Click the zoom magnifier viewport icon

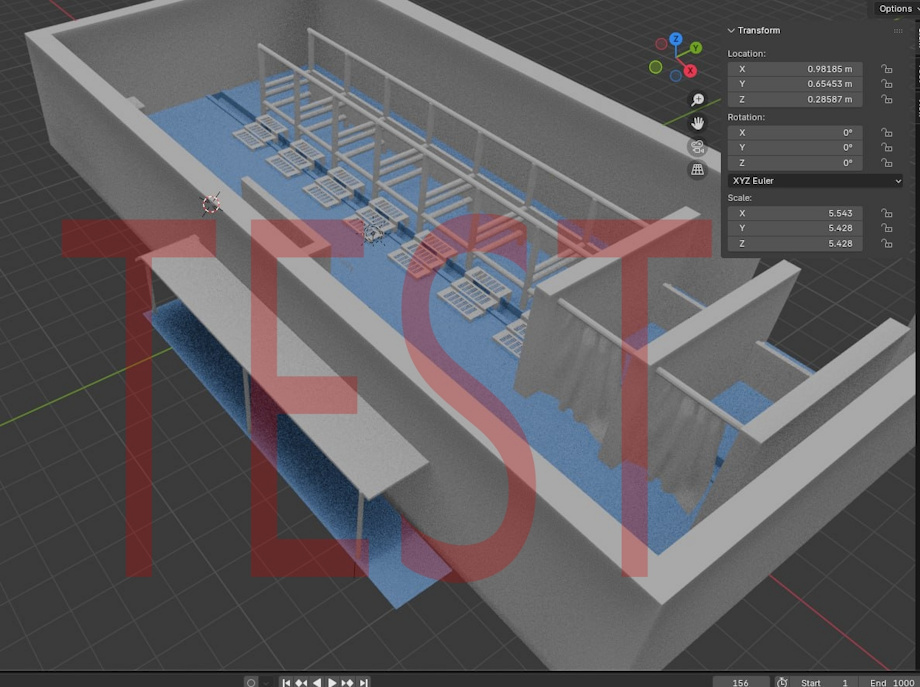(x=697, y=100)
